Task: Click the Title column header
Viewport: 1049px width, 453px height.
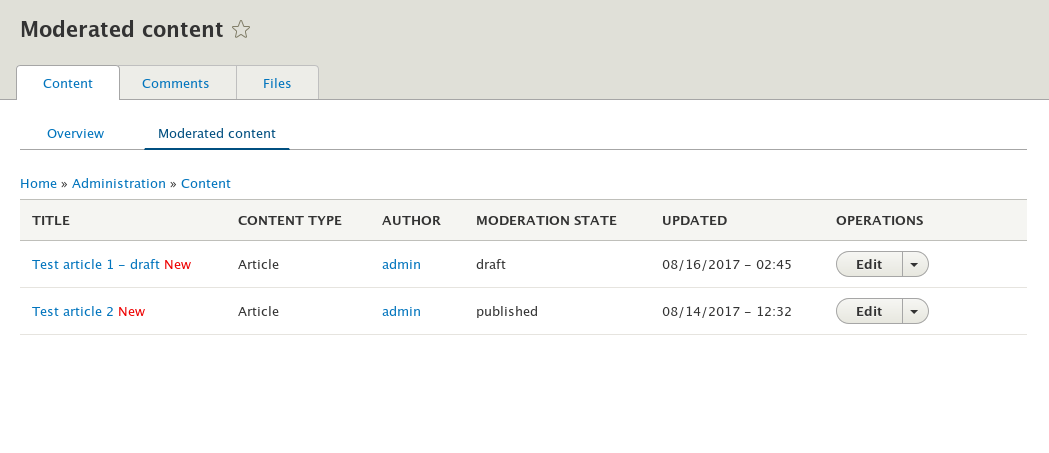Action: click(51, 220)
